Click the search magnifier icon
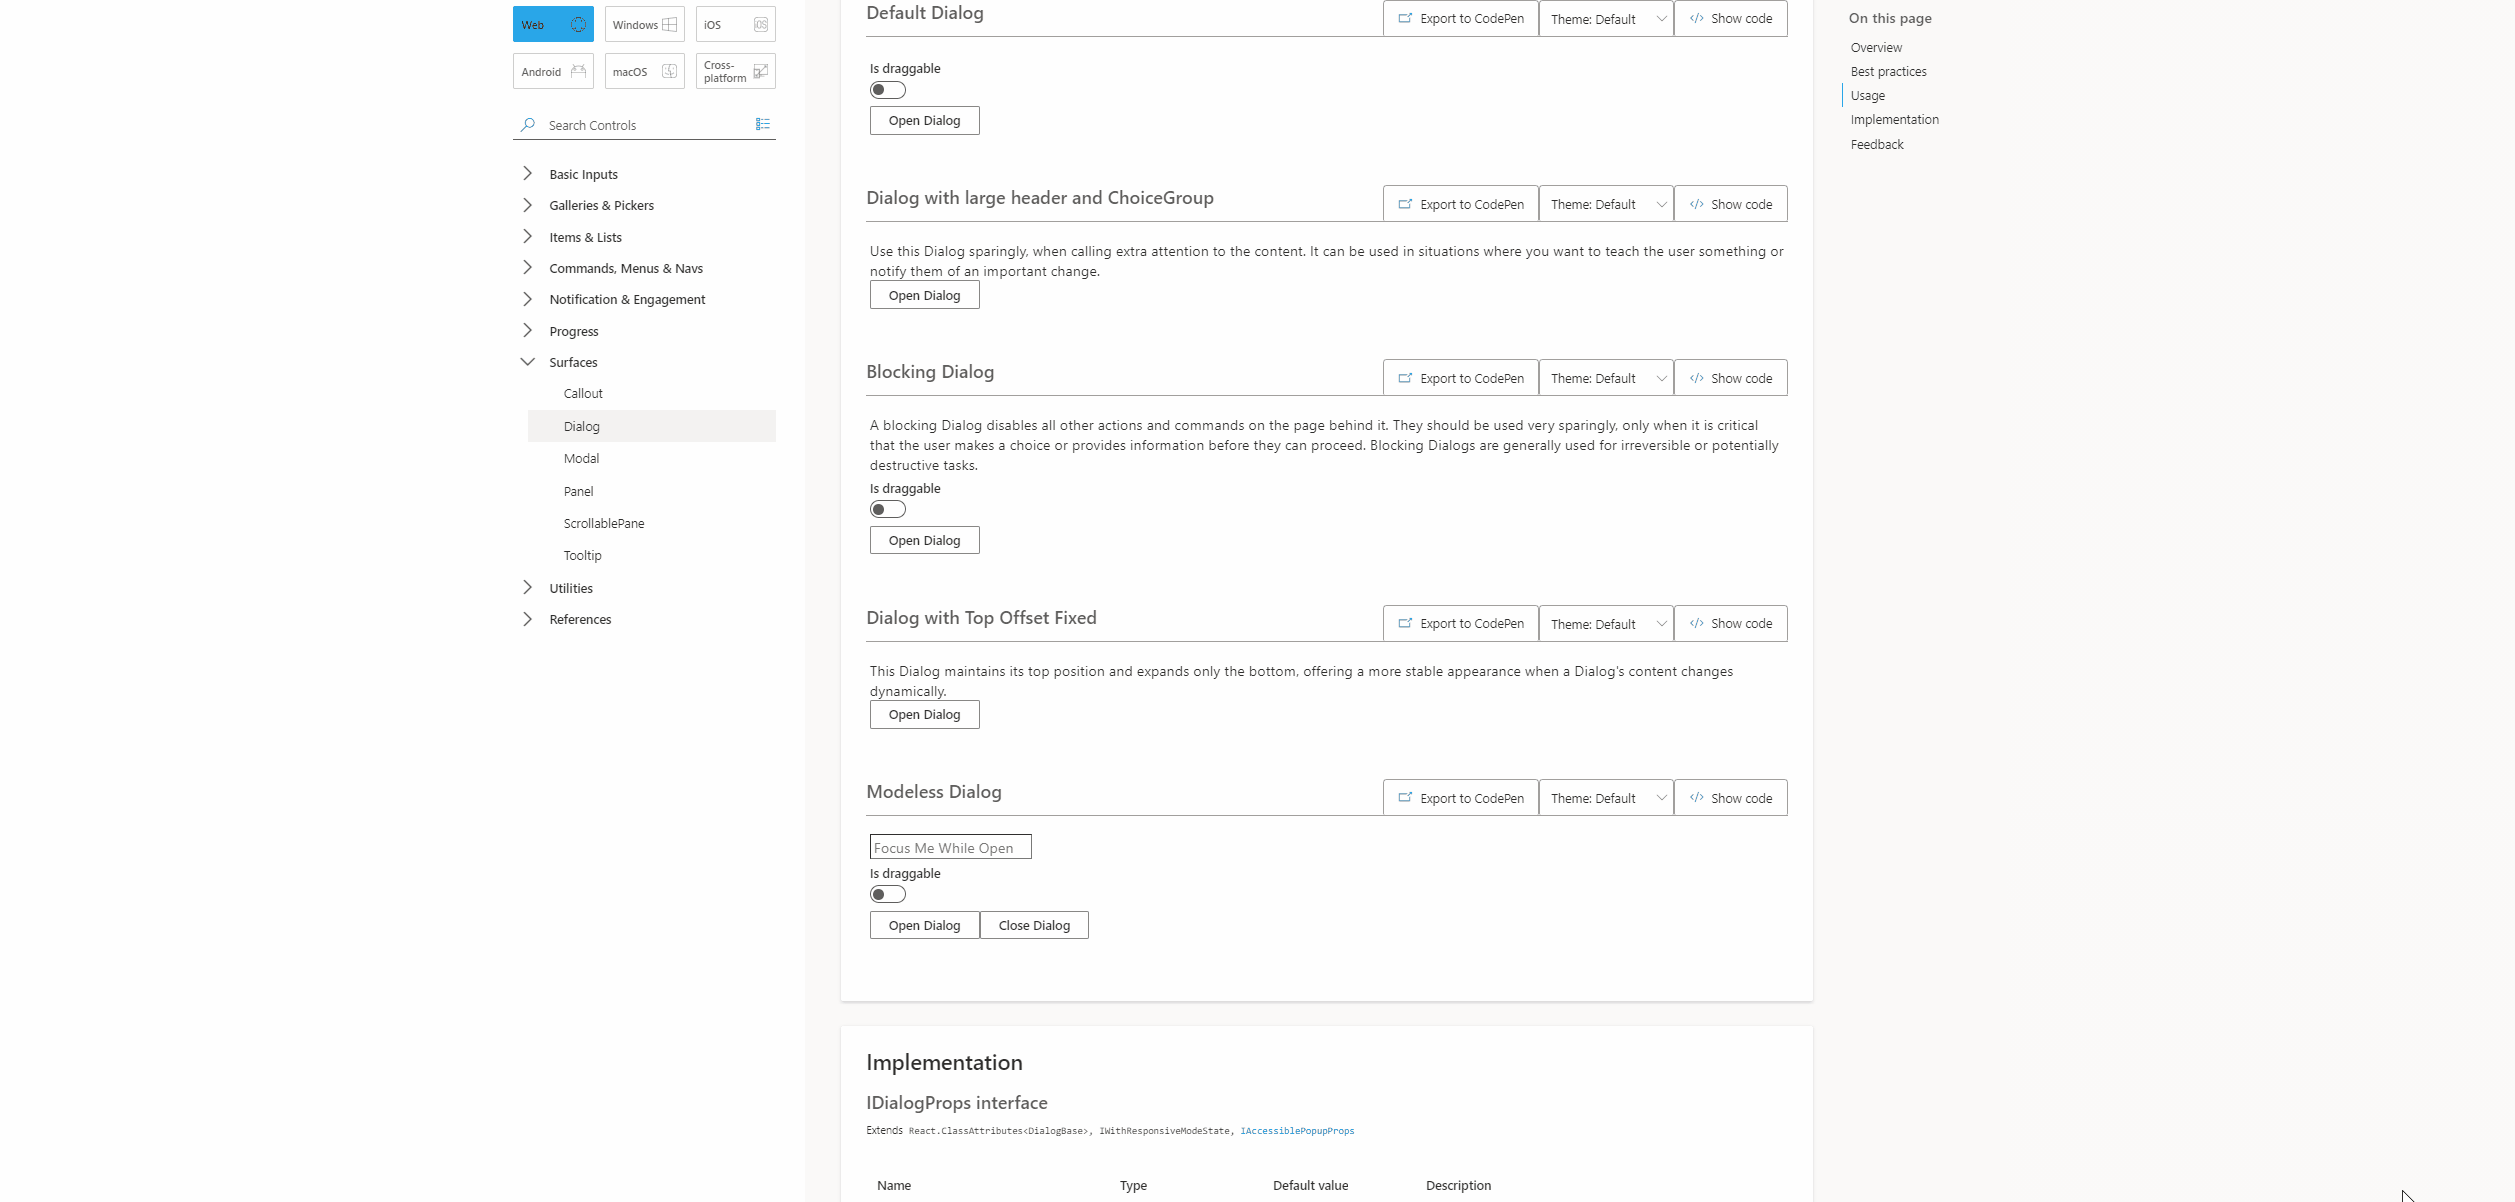The height and width of the screenshot is (1202, 2515). click(x=529, y=124)
